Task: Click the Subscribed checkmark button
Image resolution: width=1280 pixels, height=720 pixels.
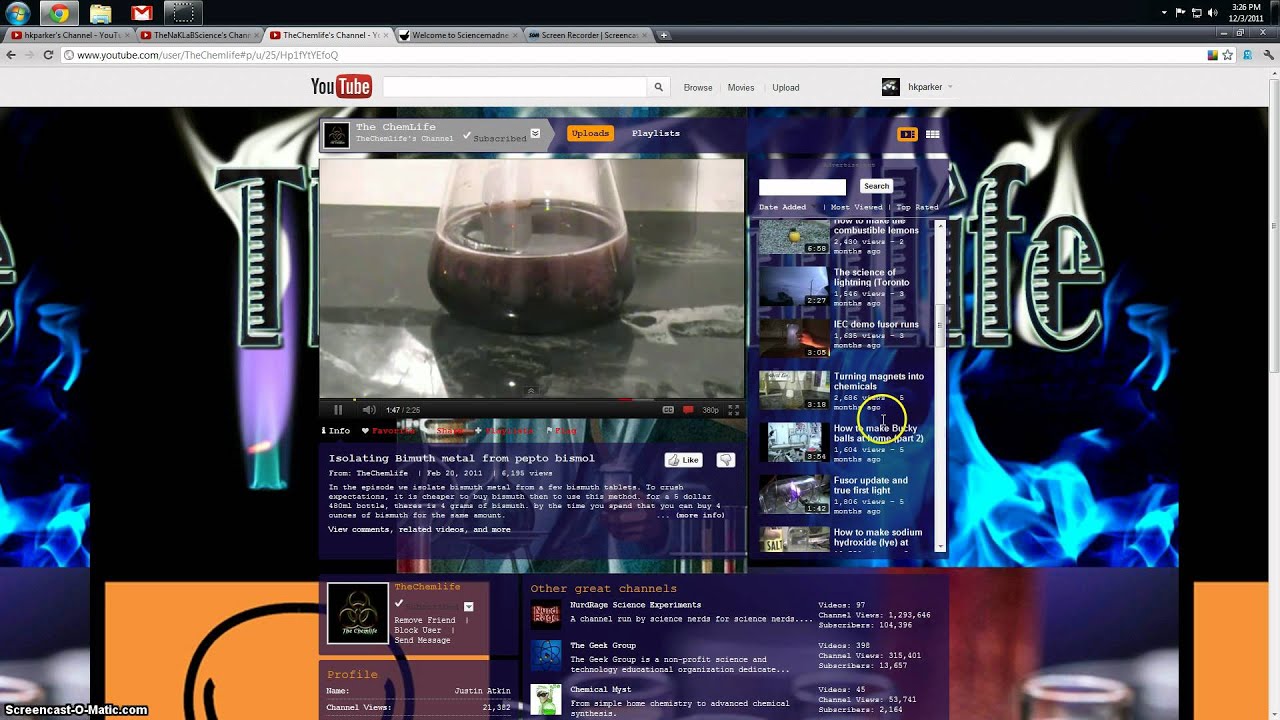Action: pyautogui.click(x=495, y=136)
